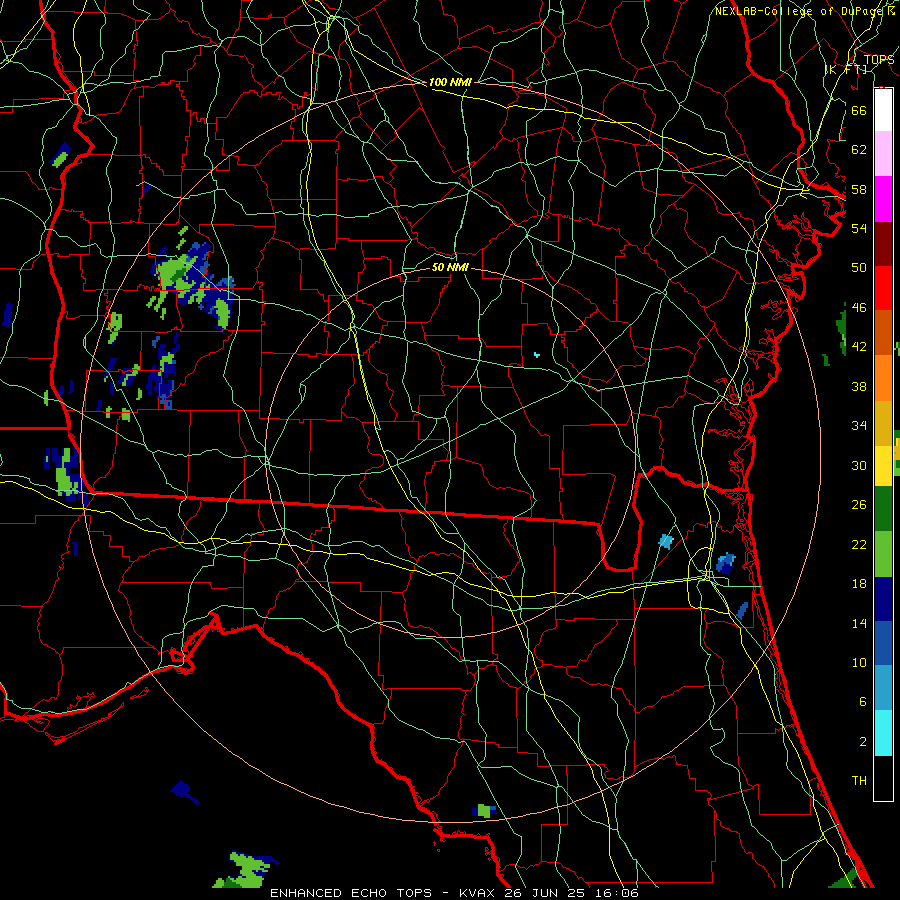
Task: Click the light pink legend swatch
Action: pyautogui.click(x=883, y=154)
